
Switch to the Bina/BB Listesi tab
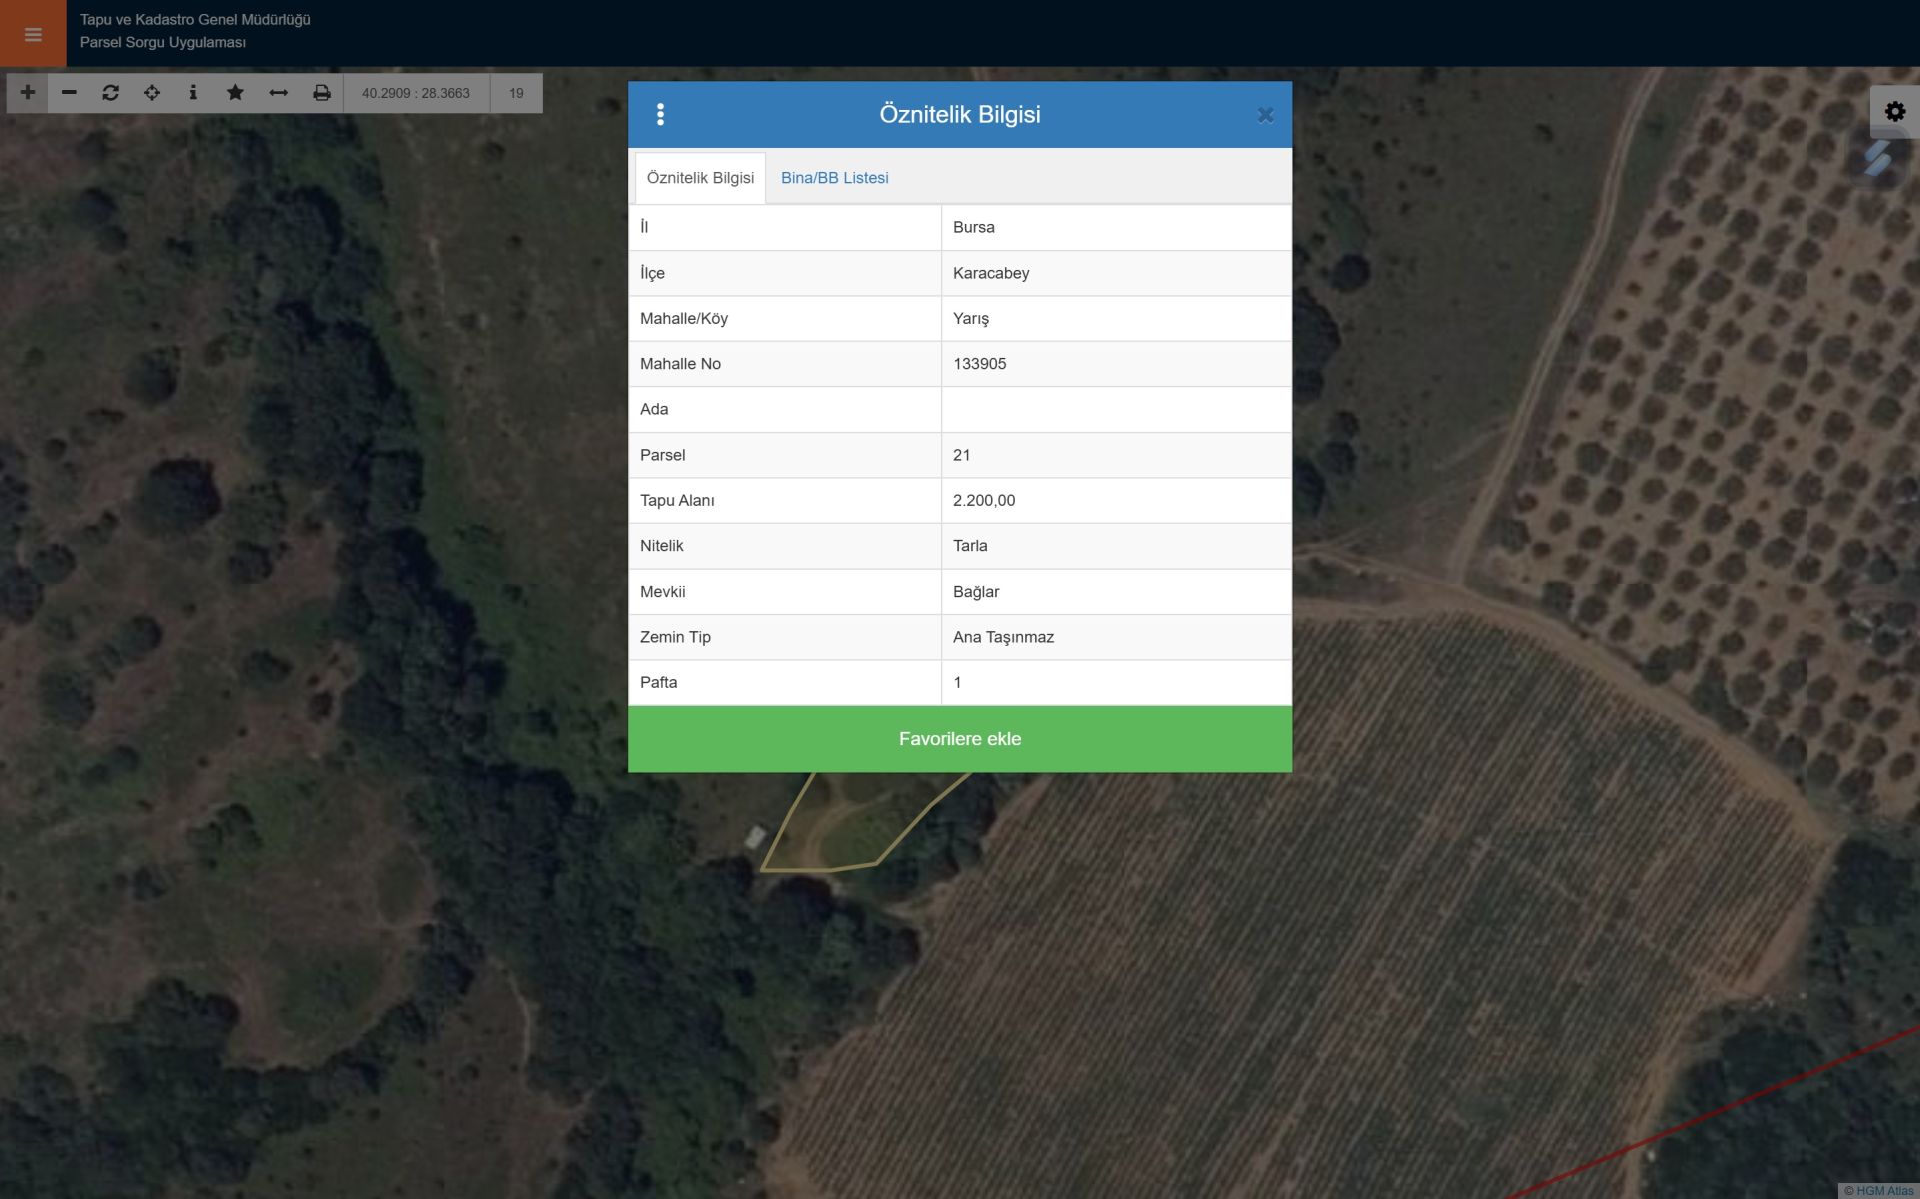click(x=834, y=178)
